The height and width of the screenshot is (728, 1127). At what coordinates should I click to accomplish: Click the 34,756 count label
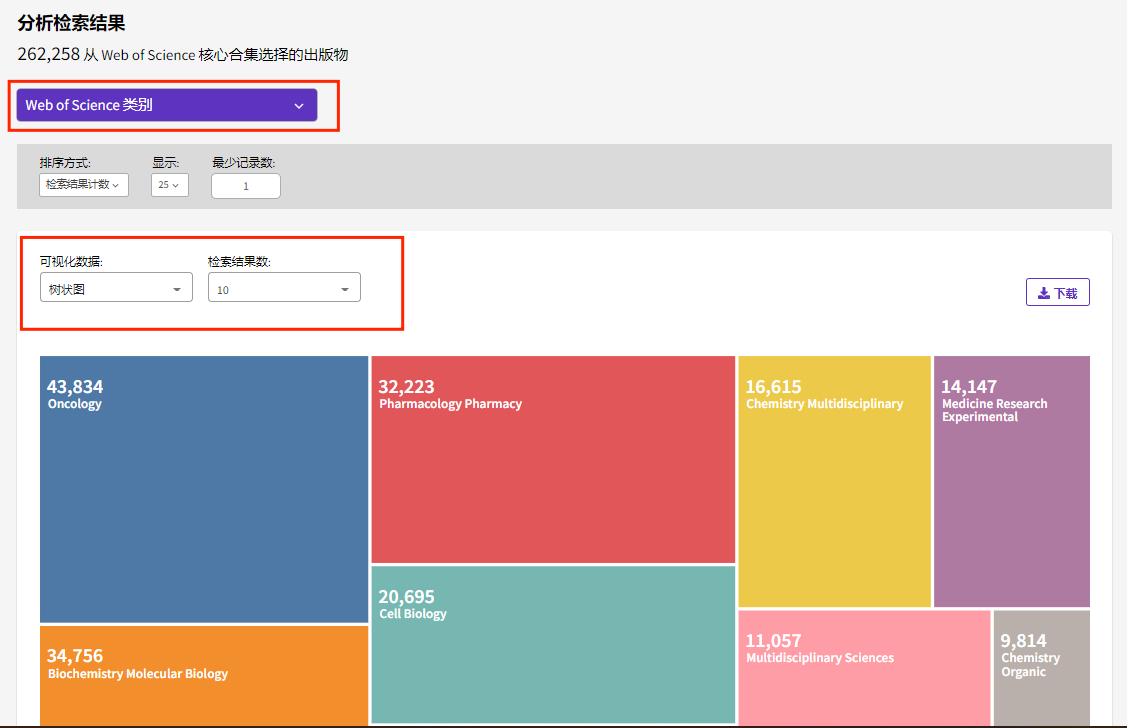tap(75, 655)
